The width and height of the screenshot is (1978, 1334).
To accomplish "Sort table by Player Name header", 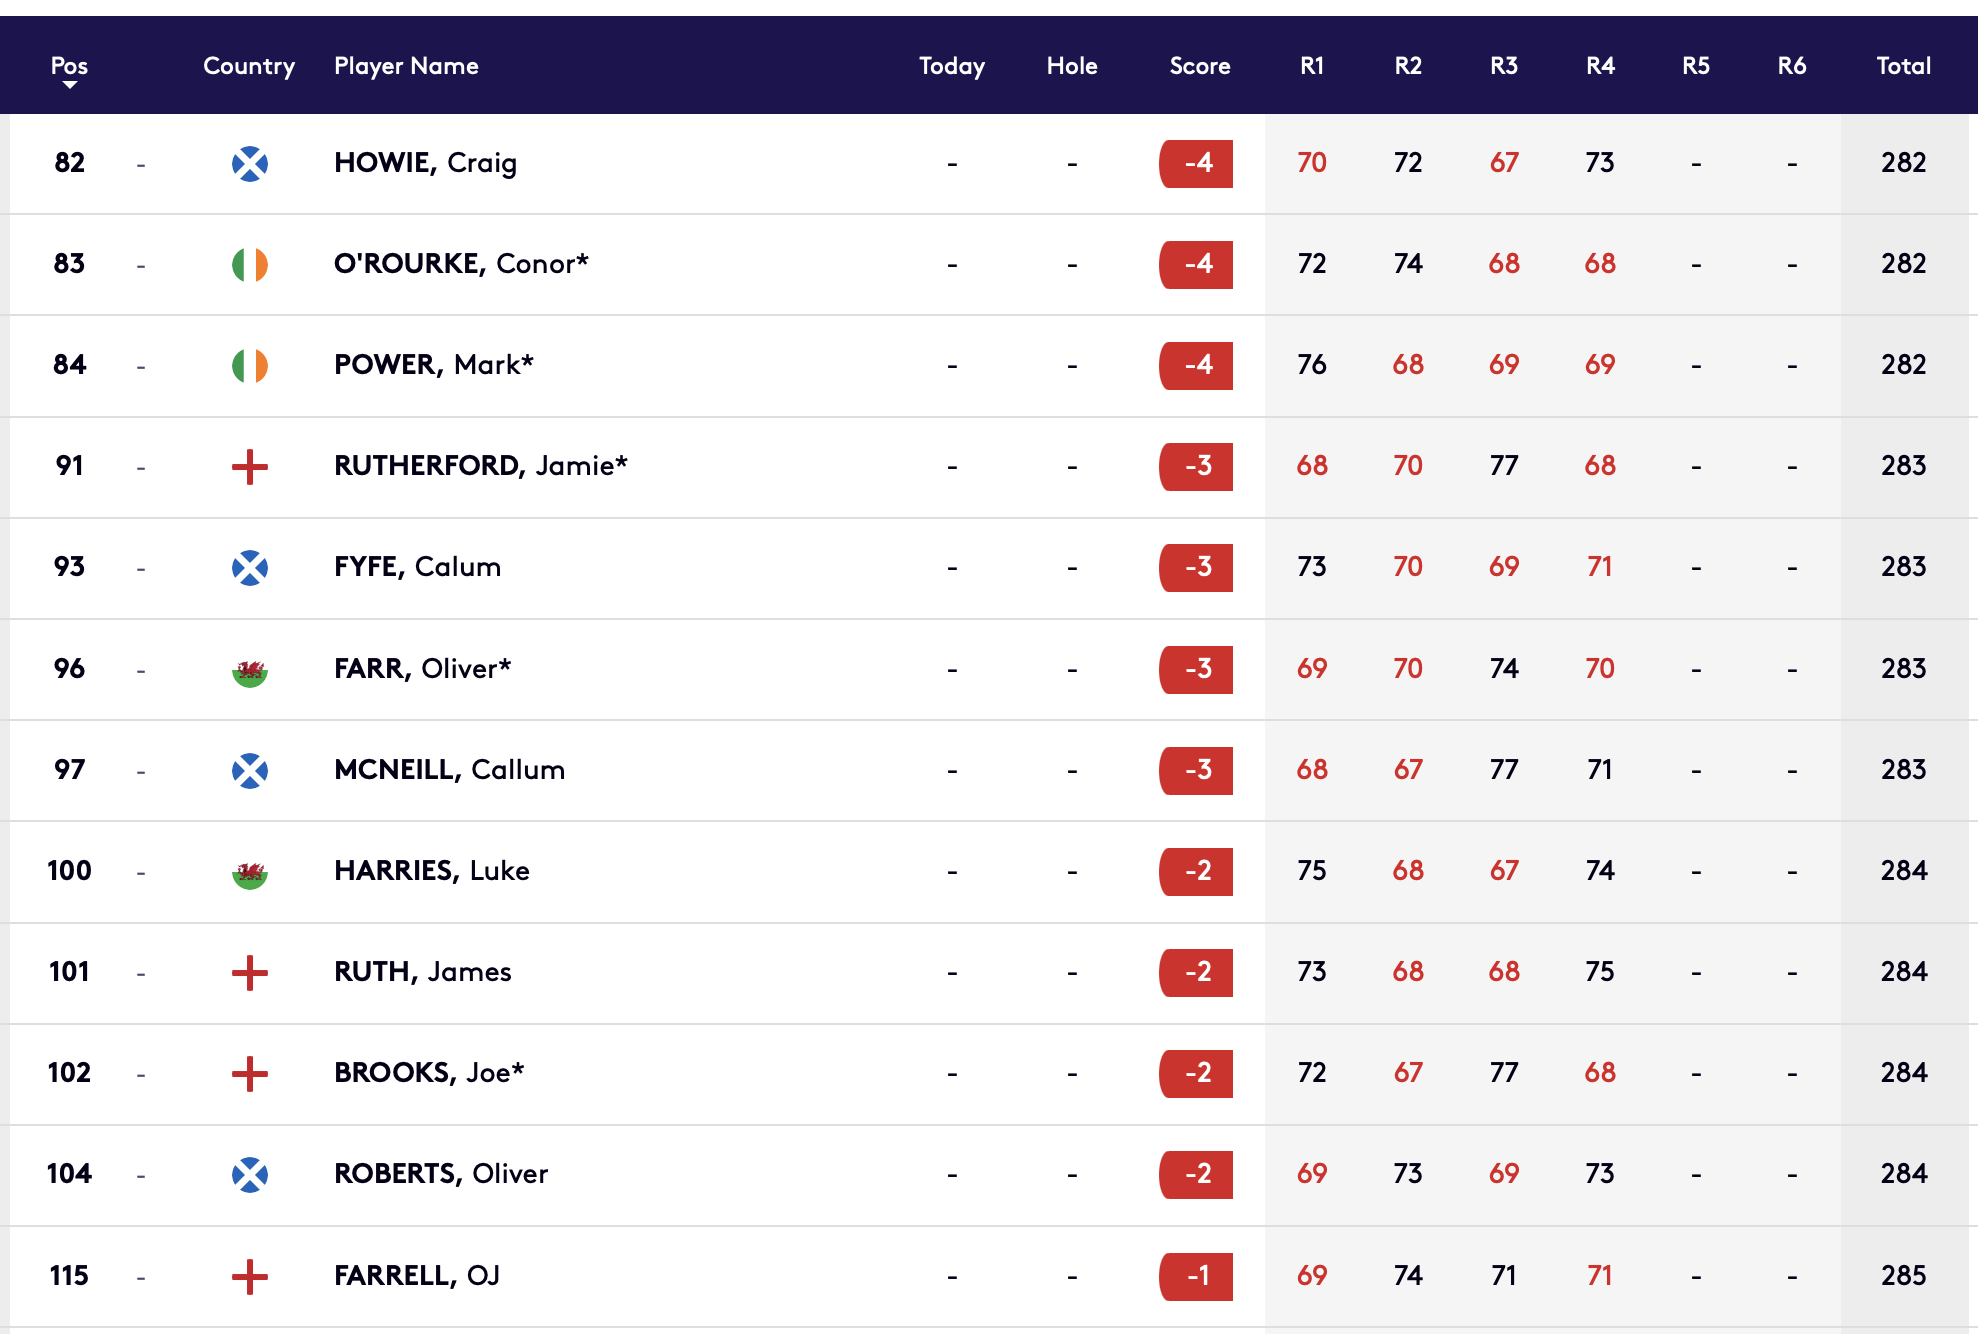I will [406, 66].
